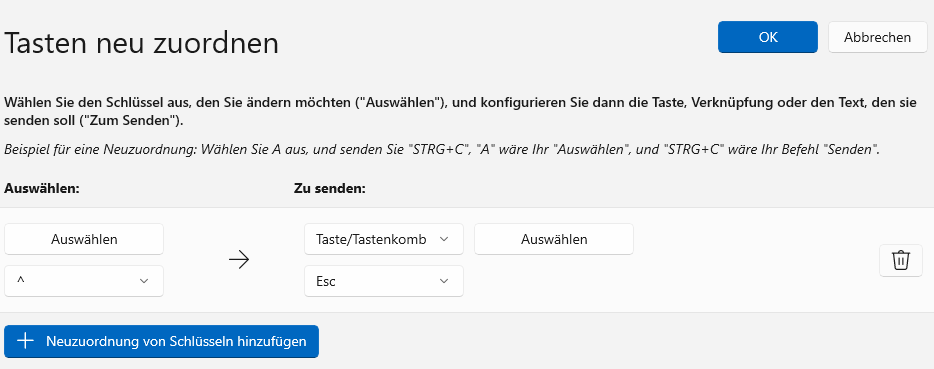Cancel the dialog via Abbrechen
934x369 pixels.
[877, 37]
